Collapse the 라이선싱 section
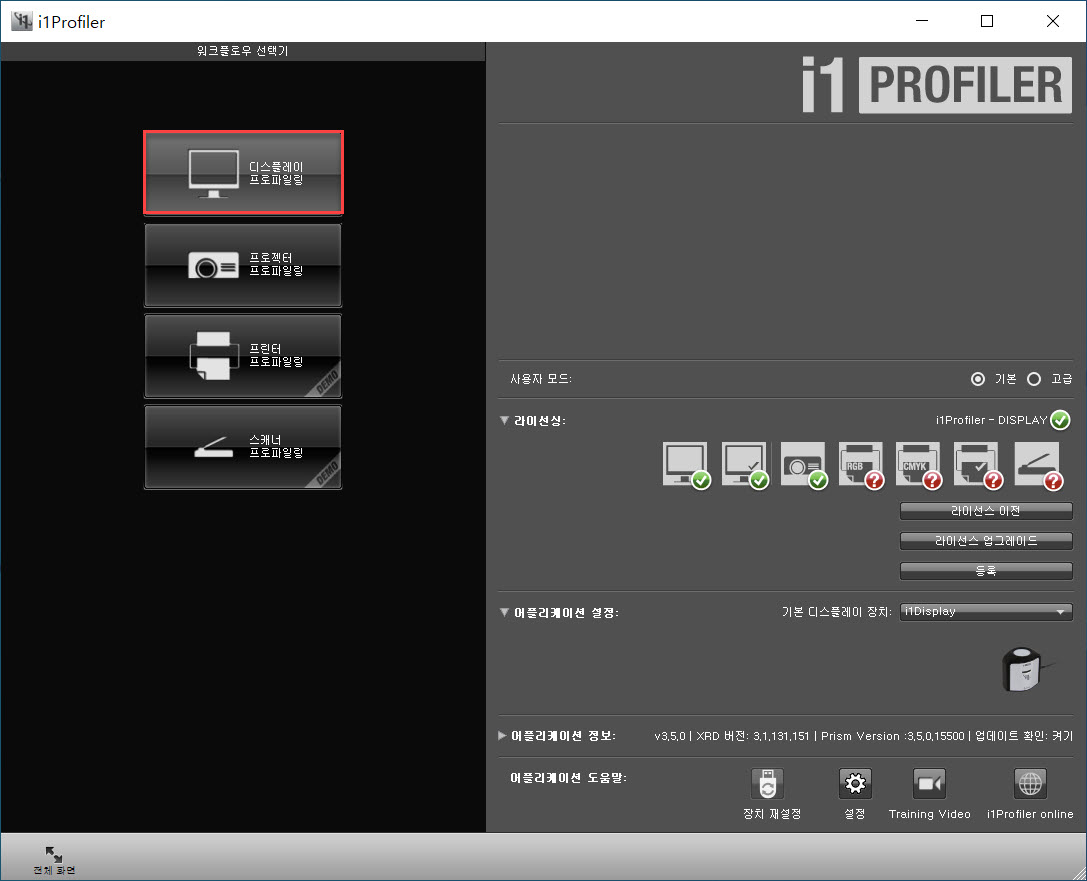 point(504,420)
